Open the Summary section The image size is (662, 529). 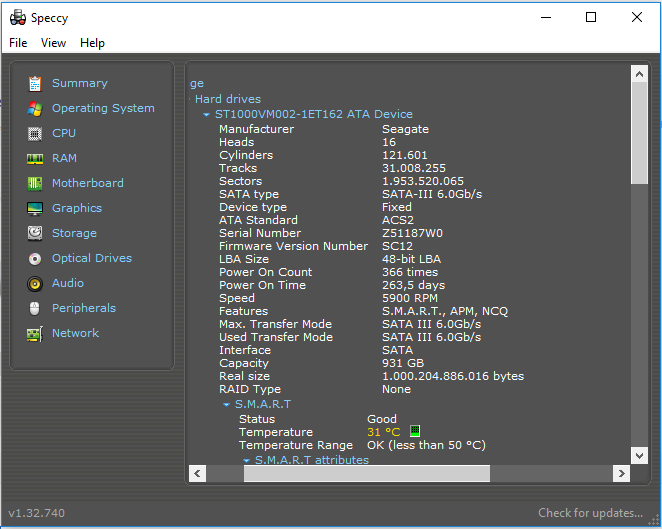[80, 83]
